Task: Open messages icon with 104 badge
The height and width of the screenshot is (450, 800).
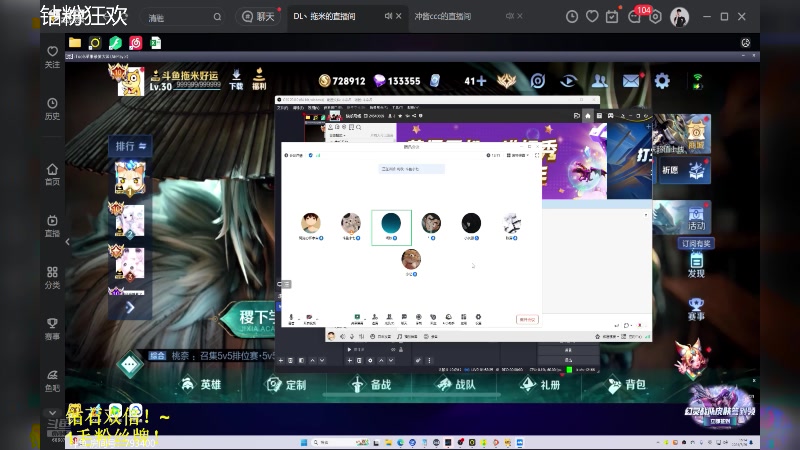Action: [x=634, y=17]
